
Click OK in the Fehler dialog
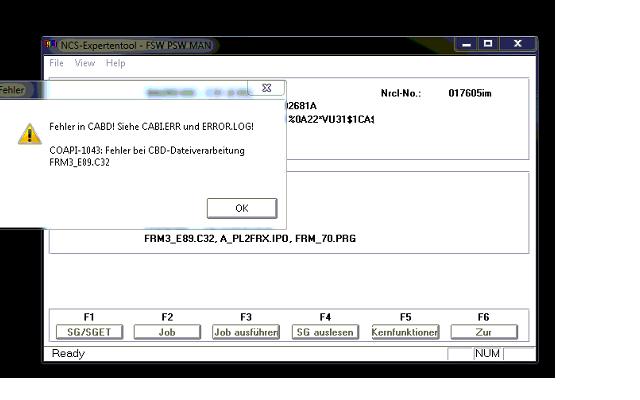point(241,208)
